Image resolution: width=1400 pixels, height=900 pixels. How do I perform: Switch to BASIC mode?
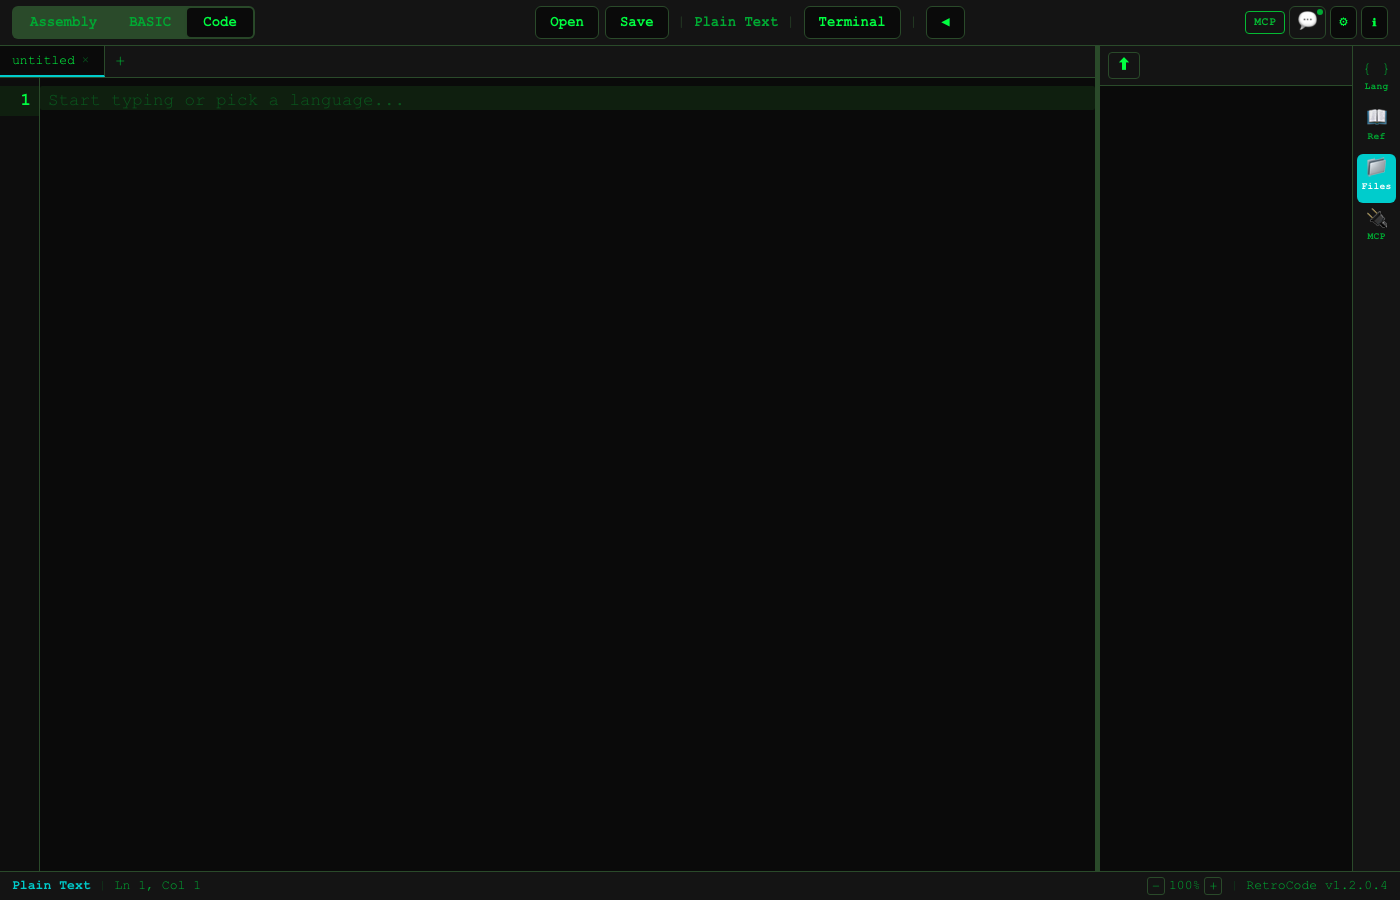click(150, 21)
